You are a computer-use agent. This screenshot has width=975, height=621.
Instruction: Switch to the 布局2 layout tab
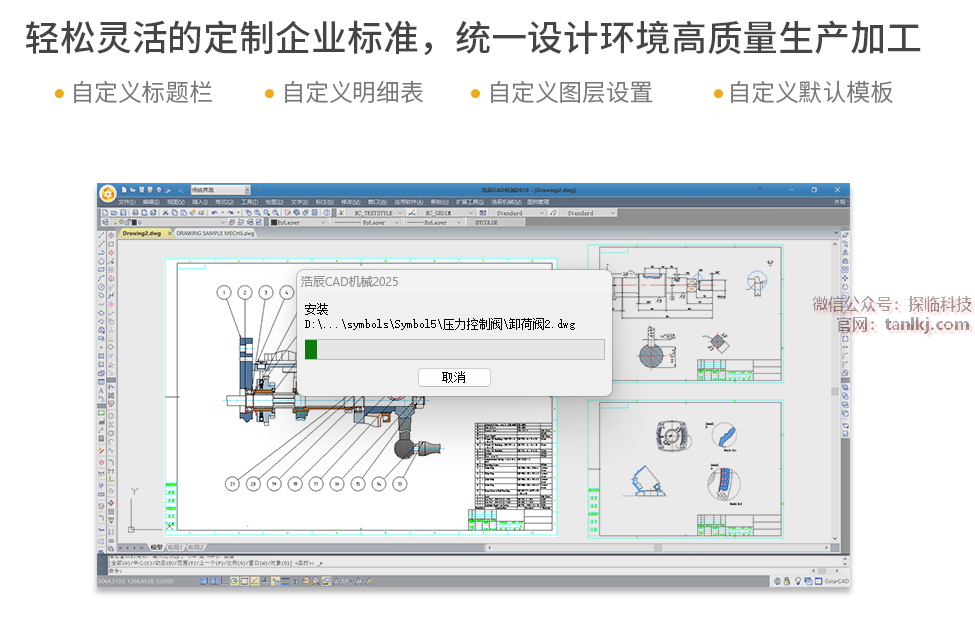(196, 548)
